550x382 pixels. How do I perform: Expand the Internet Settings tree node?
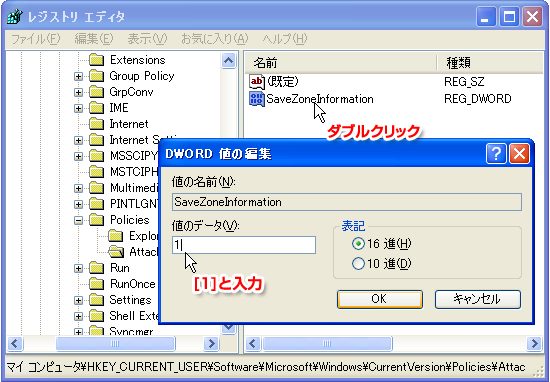(79, 140)
